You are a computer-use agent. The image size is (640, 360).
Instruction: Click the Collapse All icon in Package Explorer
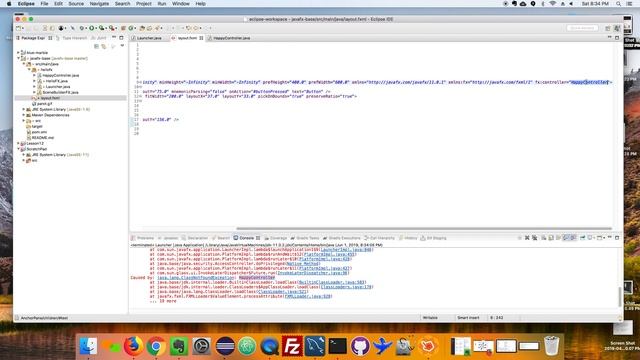pyautogui.click(x=96, y=46)
